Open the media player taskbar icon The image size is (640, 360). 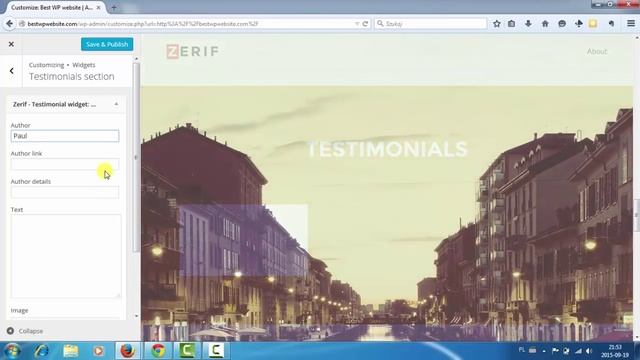coord(98,351)
